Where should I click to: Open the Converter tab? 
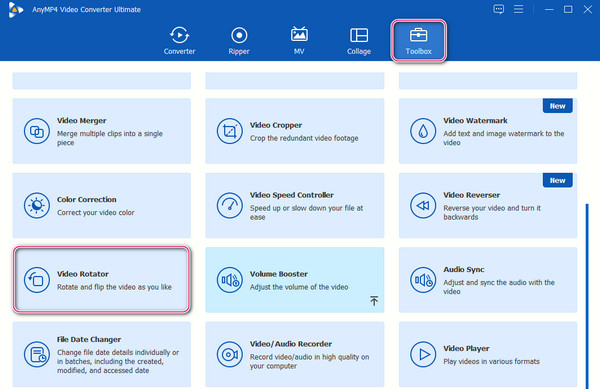pyautogui.click(x=179, y=41)
